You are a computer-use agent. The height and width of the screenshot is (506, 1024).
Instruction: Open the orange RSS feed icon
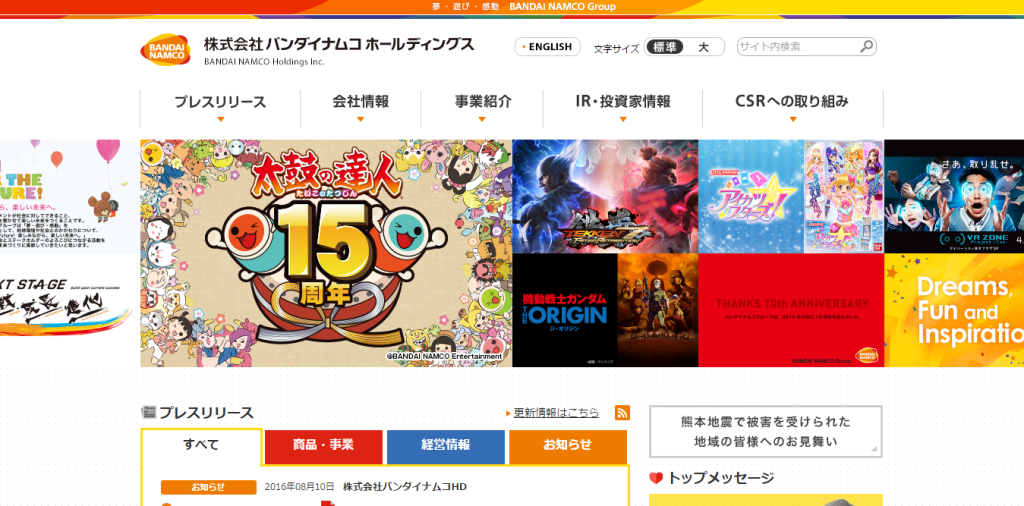(x=622, y=413)
